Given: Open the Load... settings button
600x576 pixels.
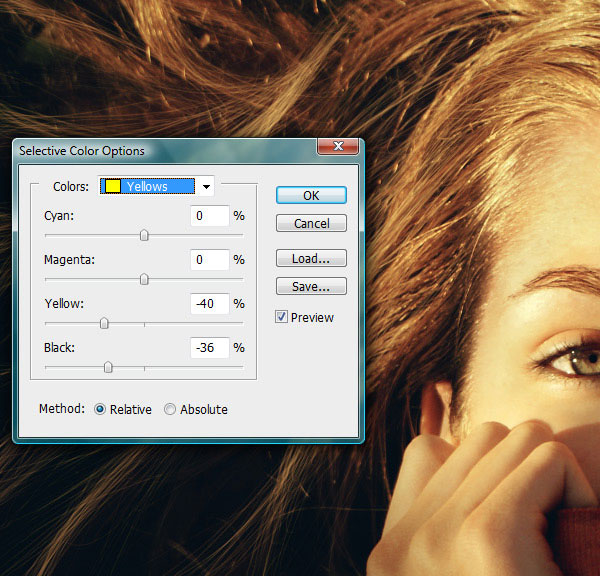Looking at the screenshot, I should [x=311, y=258].
